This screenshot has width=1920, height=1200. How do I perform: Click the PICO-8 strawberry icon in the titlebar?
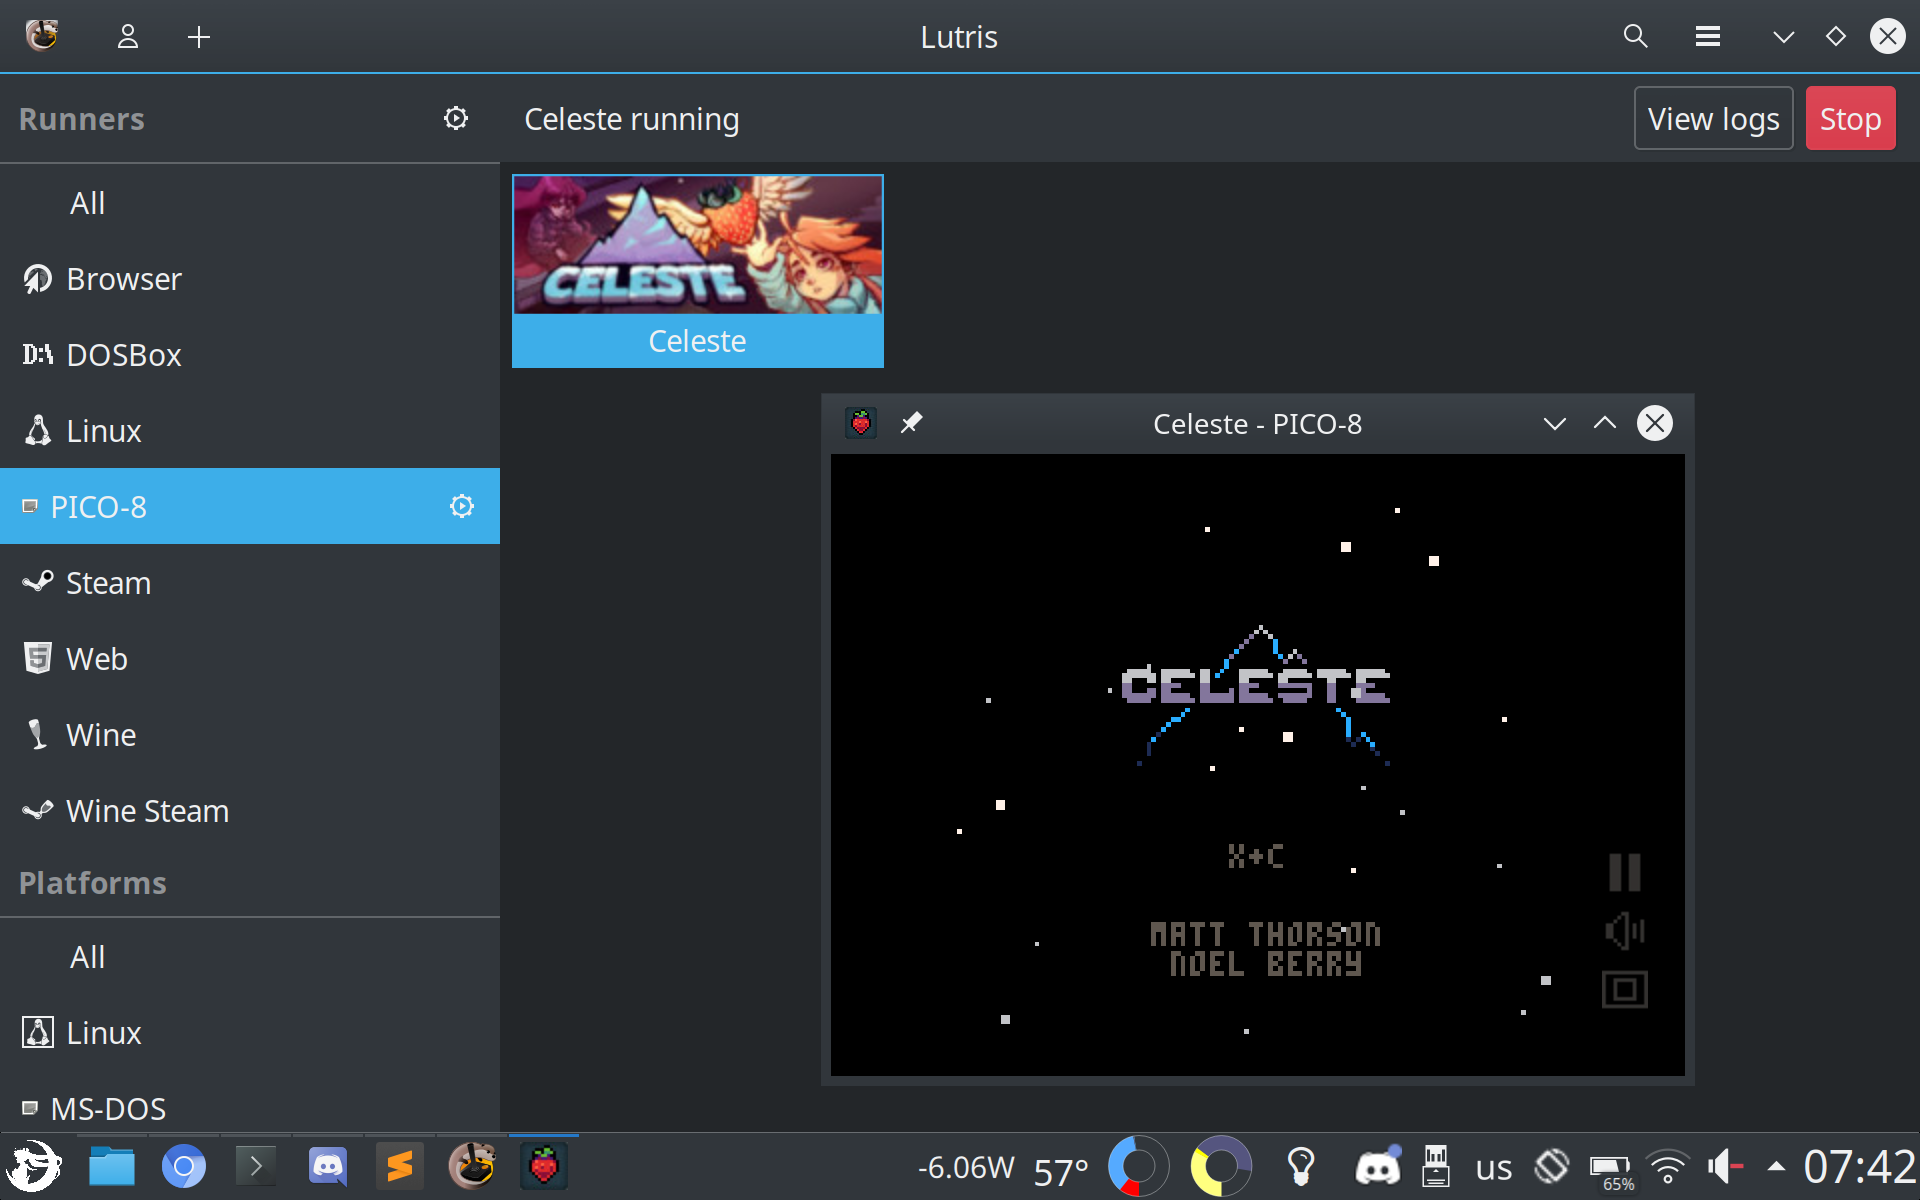(x=860, y=422)
